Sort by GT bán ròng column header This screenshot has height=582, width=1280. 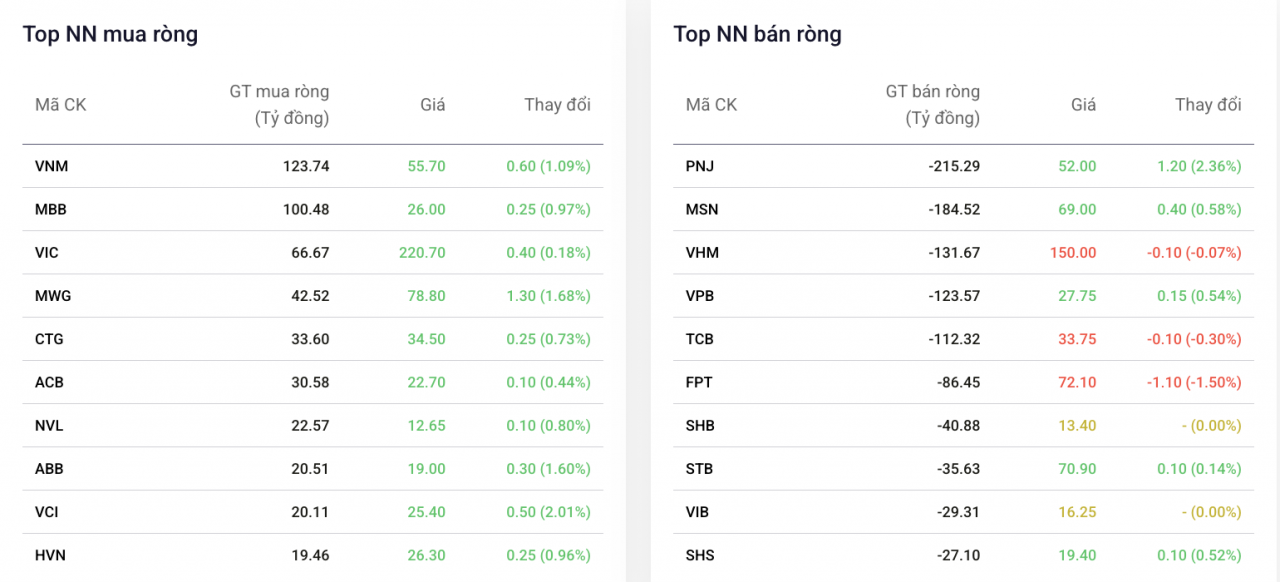click(x=933, y=105)
